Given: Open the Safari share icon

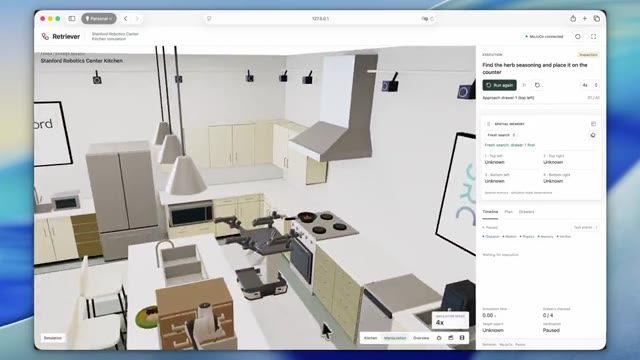Looking at the screenshot, I should (573, 18).
